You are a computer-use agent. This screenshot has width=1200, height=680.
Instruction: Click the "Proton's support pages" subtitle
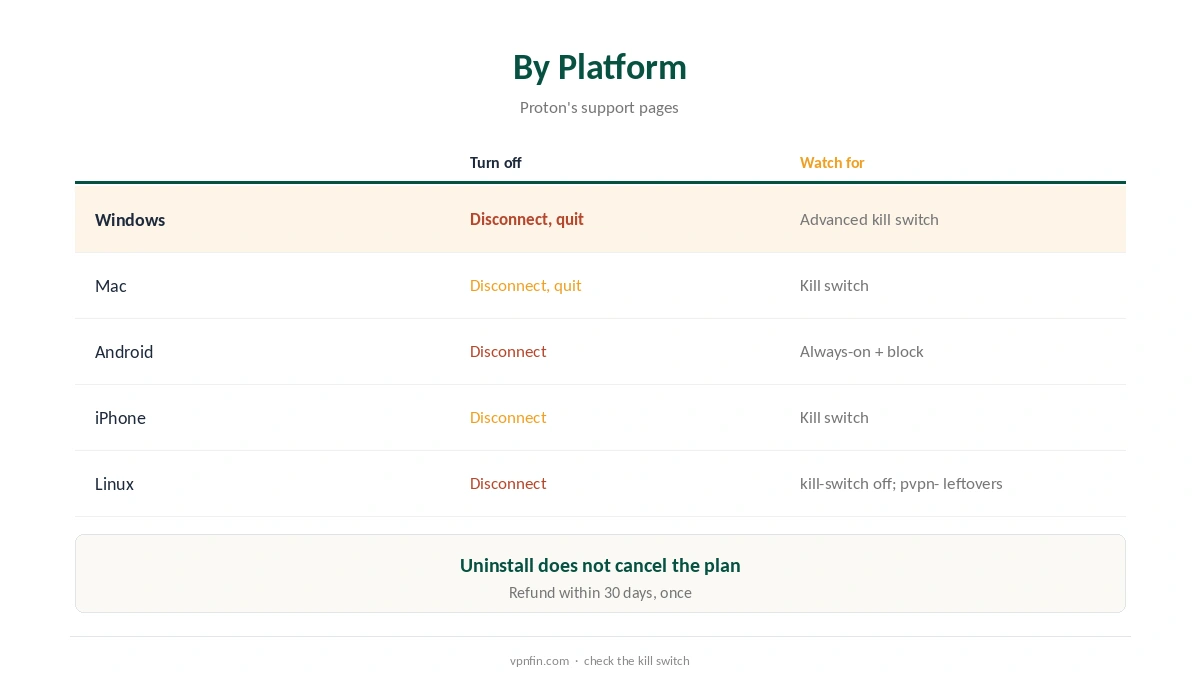(599, 107)
